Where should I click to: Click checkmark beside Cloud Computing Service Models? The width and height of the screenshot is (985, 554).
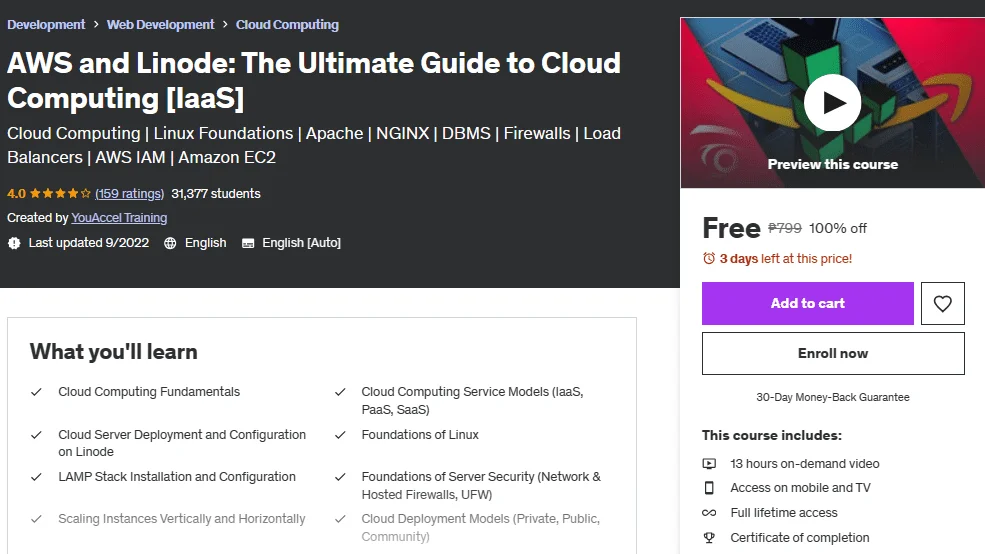[x=340, y=392]
